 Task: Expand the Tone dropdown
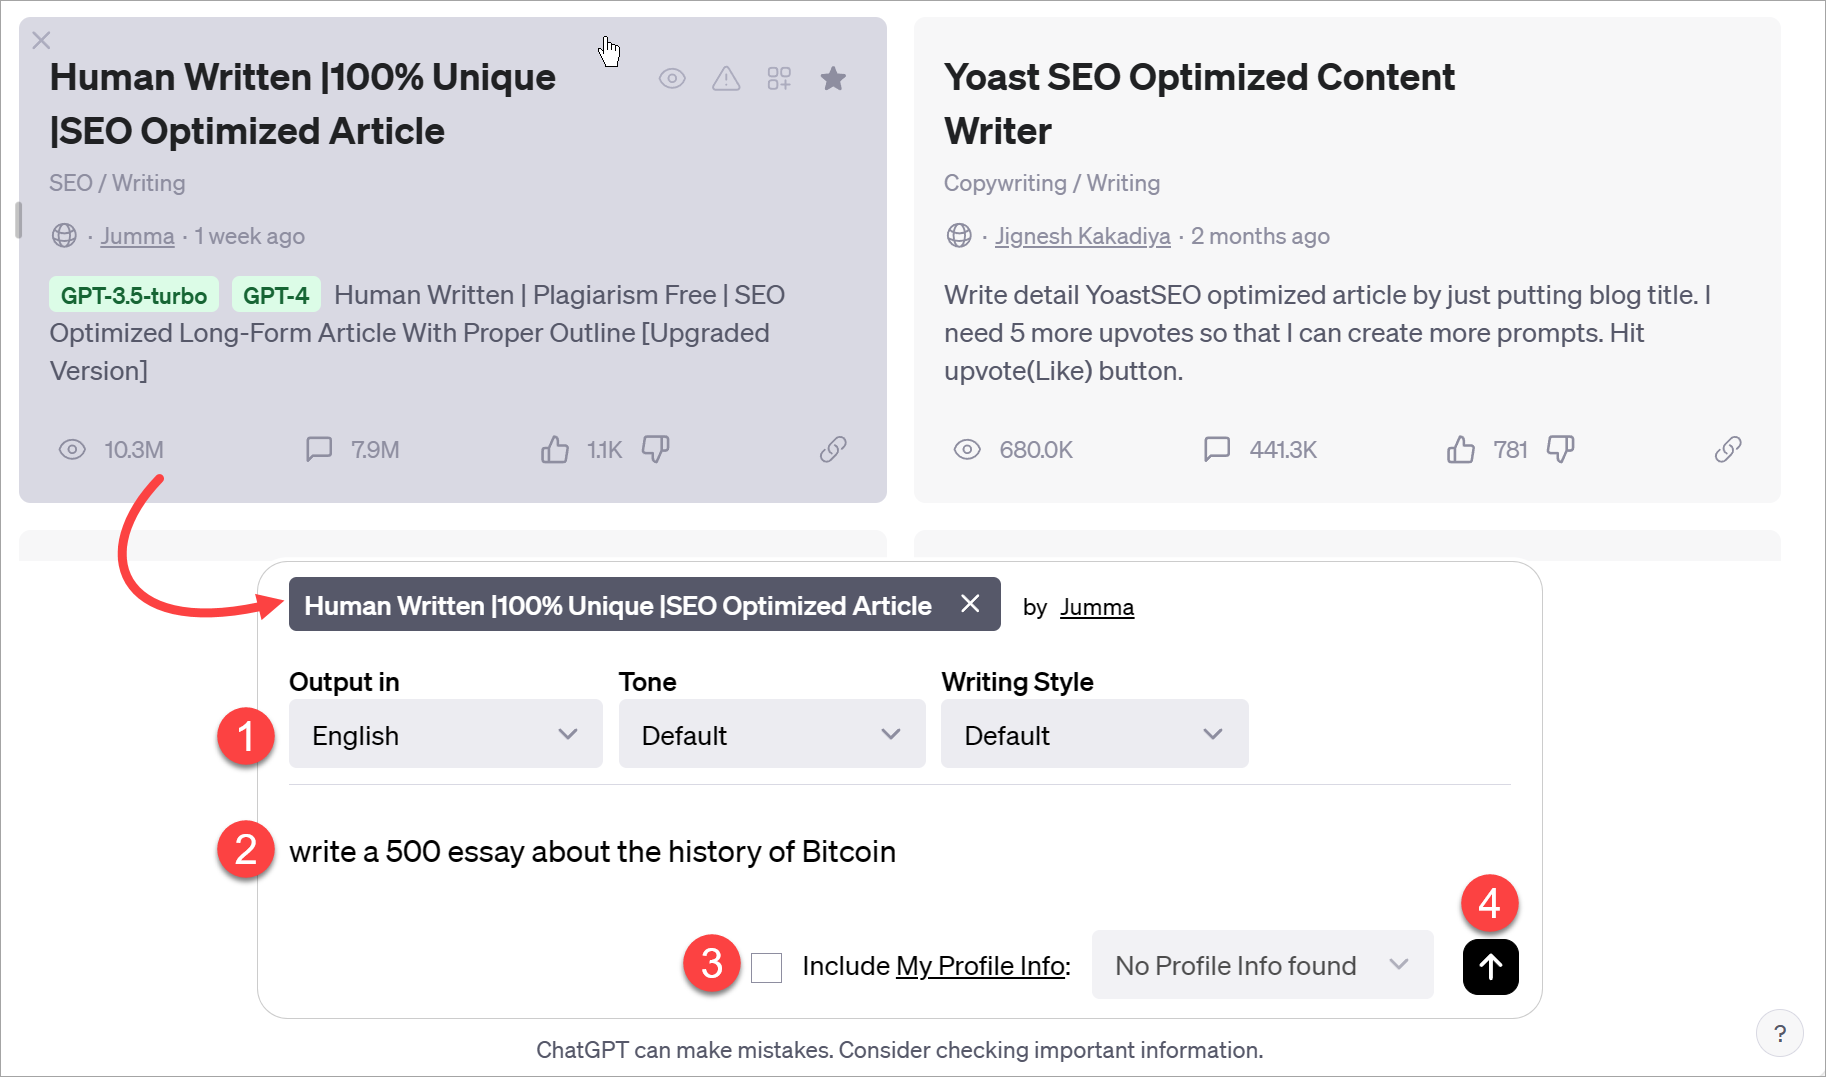click(771, 734)
